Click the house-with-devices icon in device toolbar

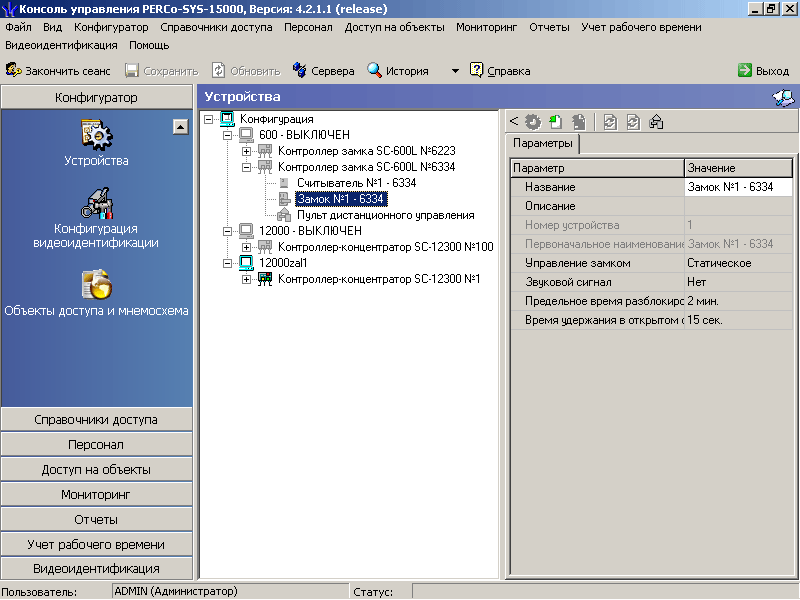pyautogui.click(x=656, y=122)
